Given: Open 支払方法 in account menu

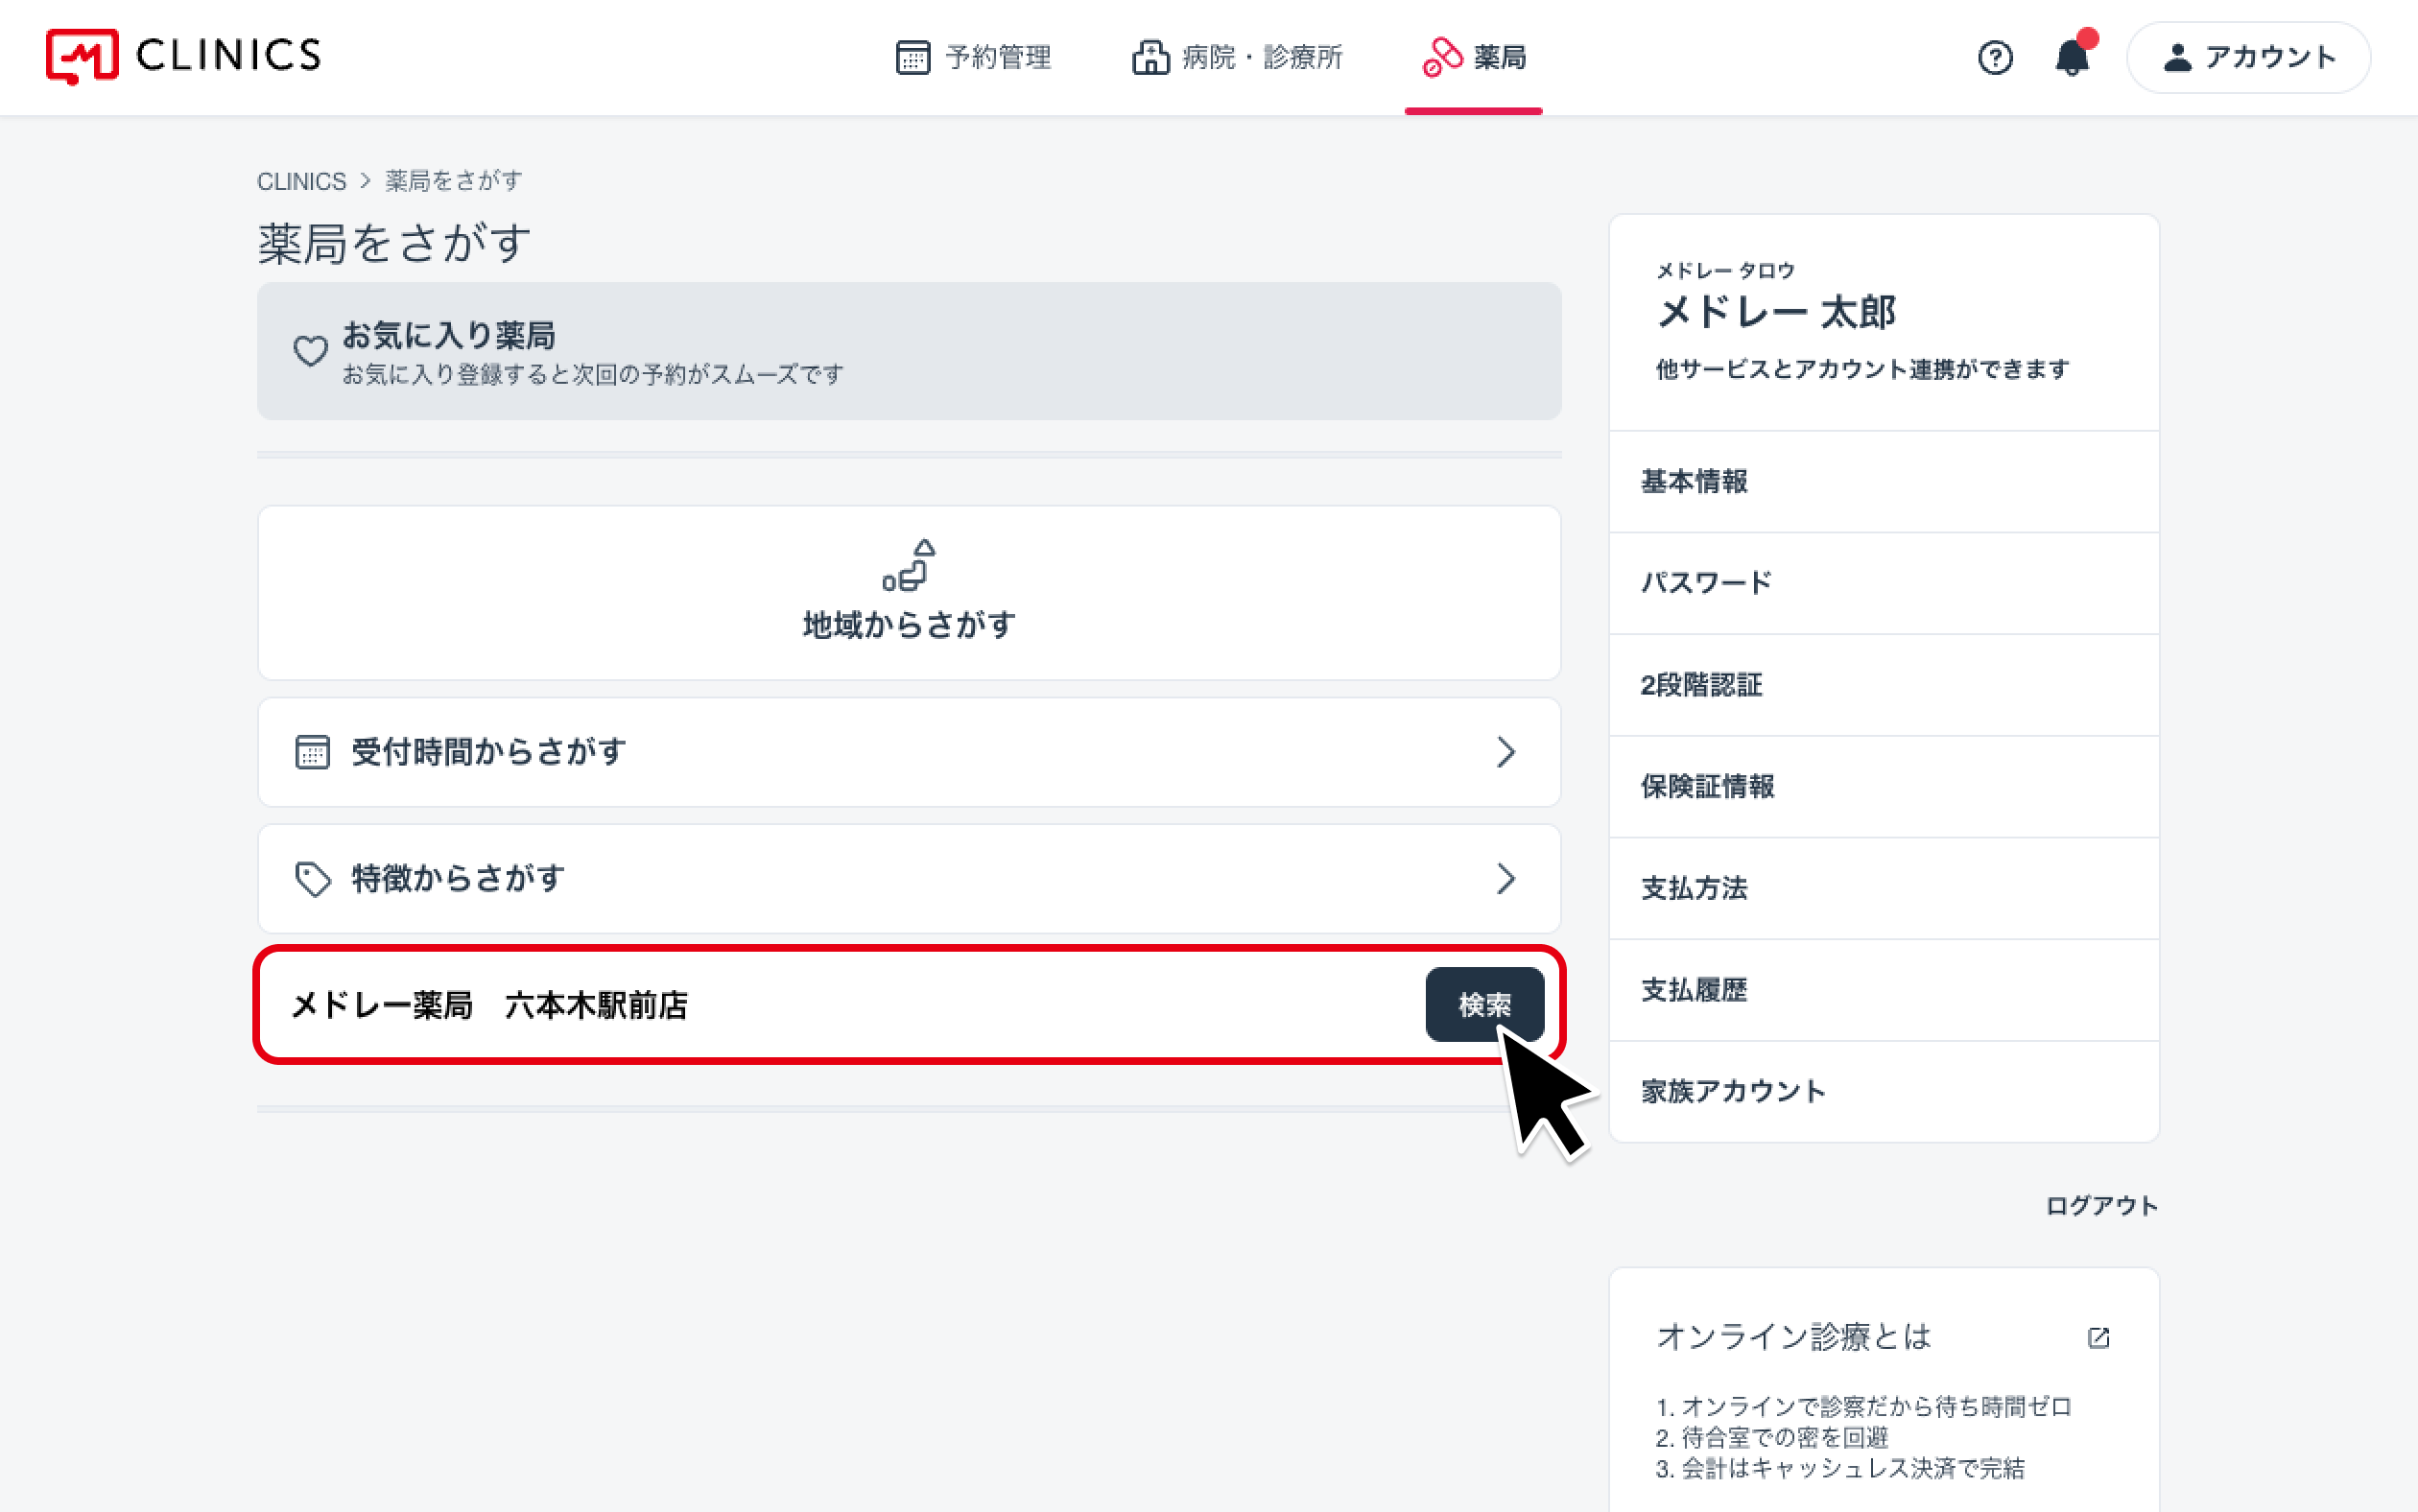Looking at the screenshot, I should point(1884,888).
